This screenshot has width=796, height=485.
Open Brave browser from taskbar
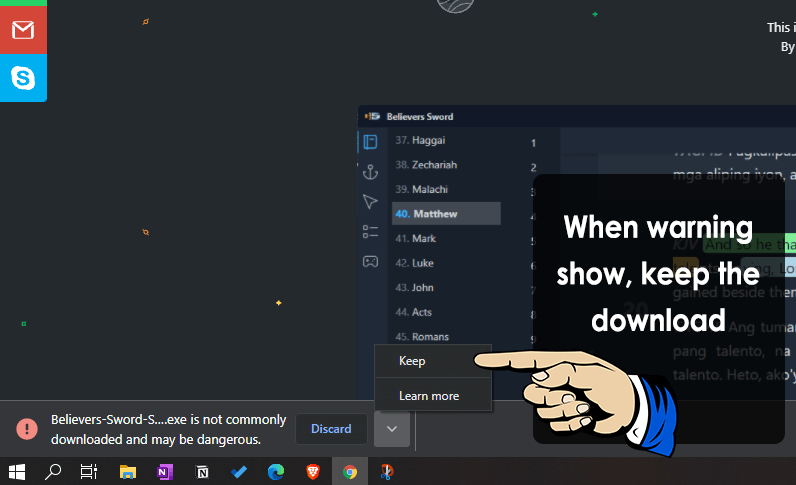313,472
